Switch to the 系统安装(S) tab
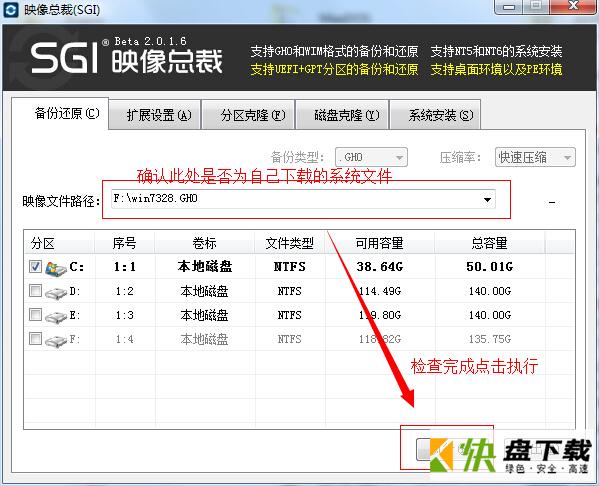The image size is (599, 486). (435, 115)
